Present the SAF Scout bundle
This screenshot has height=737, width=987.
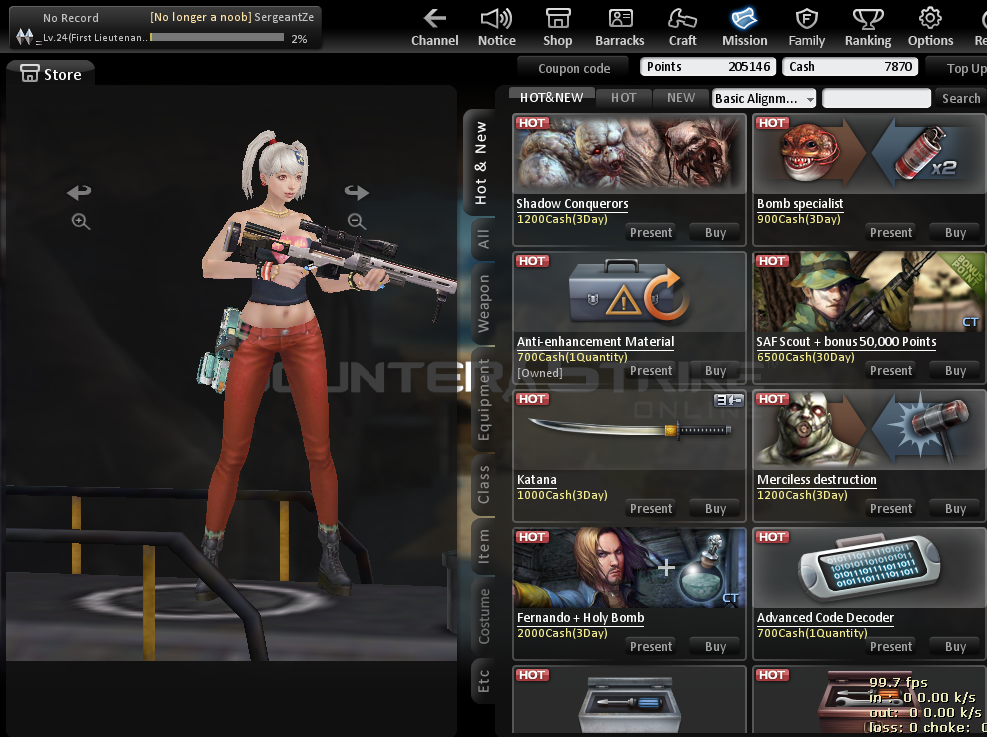891,371
